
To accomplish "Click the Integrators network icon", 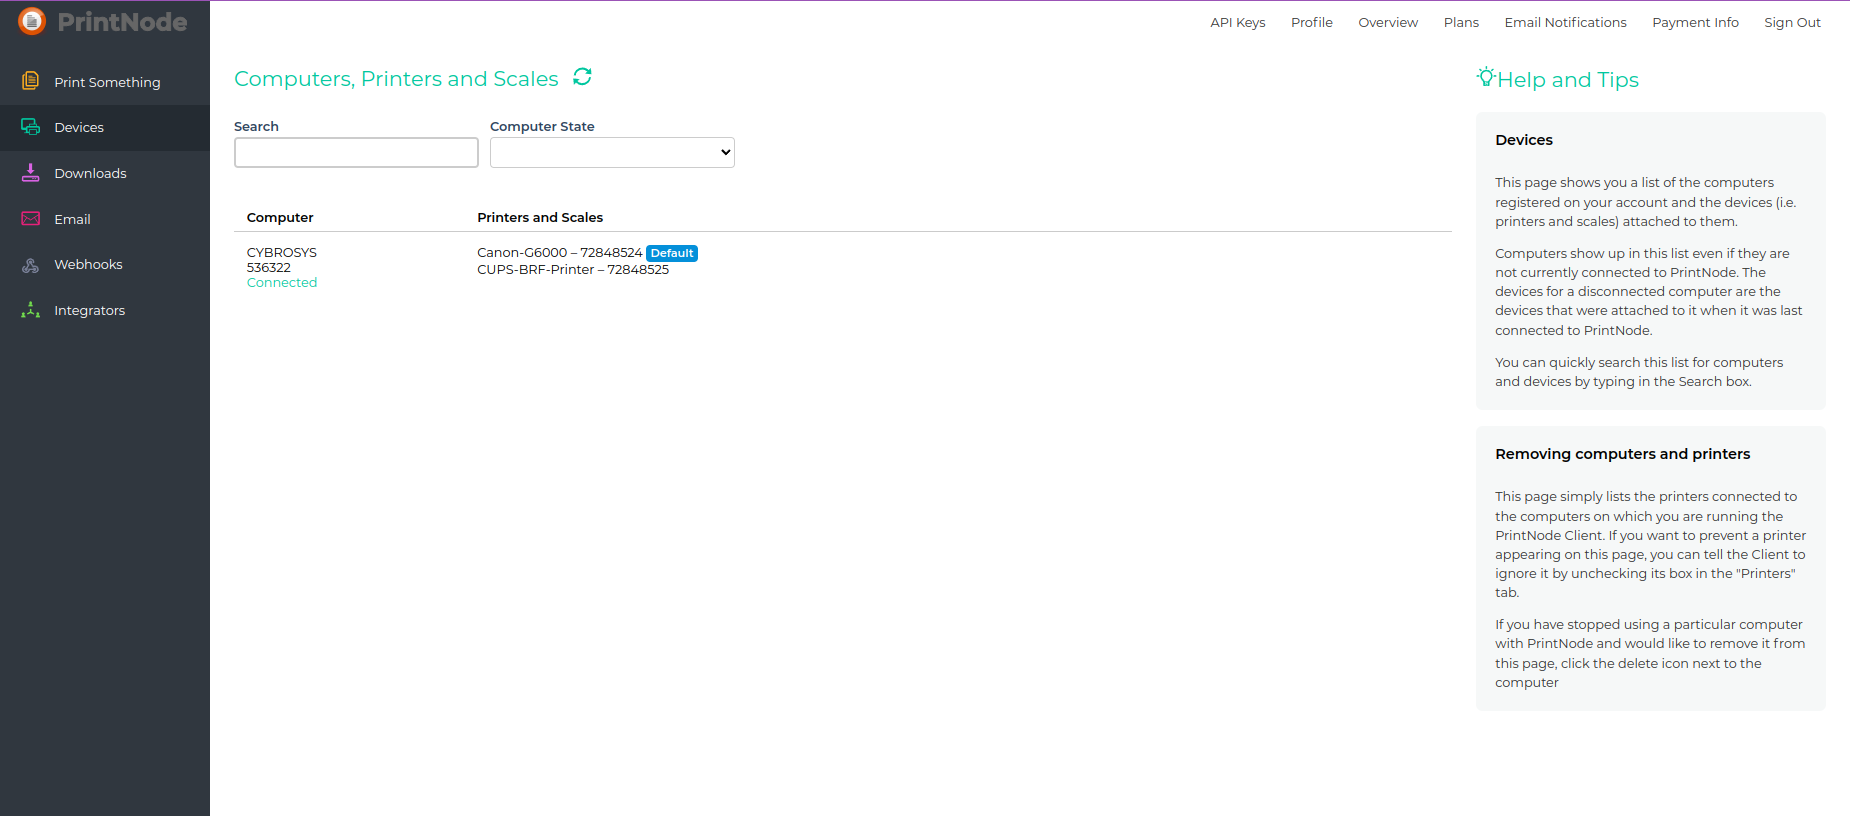I will pos(31,310).
